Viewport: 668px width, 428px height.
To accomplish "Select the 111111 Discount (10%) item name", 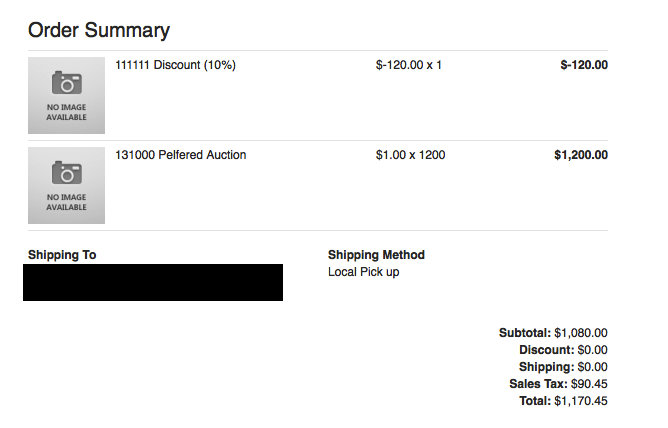I will tap(175, 65).
